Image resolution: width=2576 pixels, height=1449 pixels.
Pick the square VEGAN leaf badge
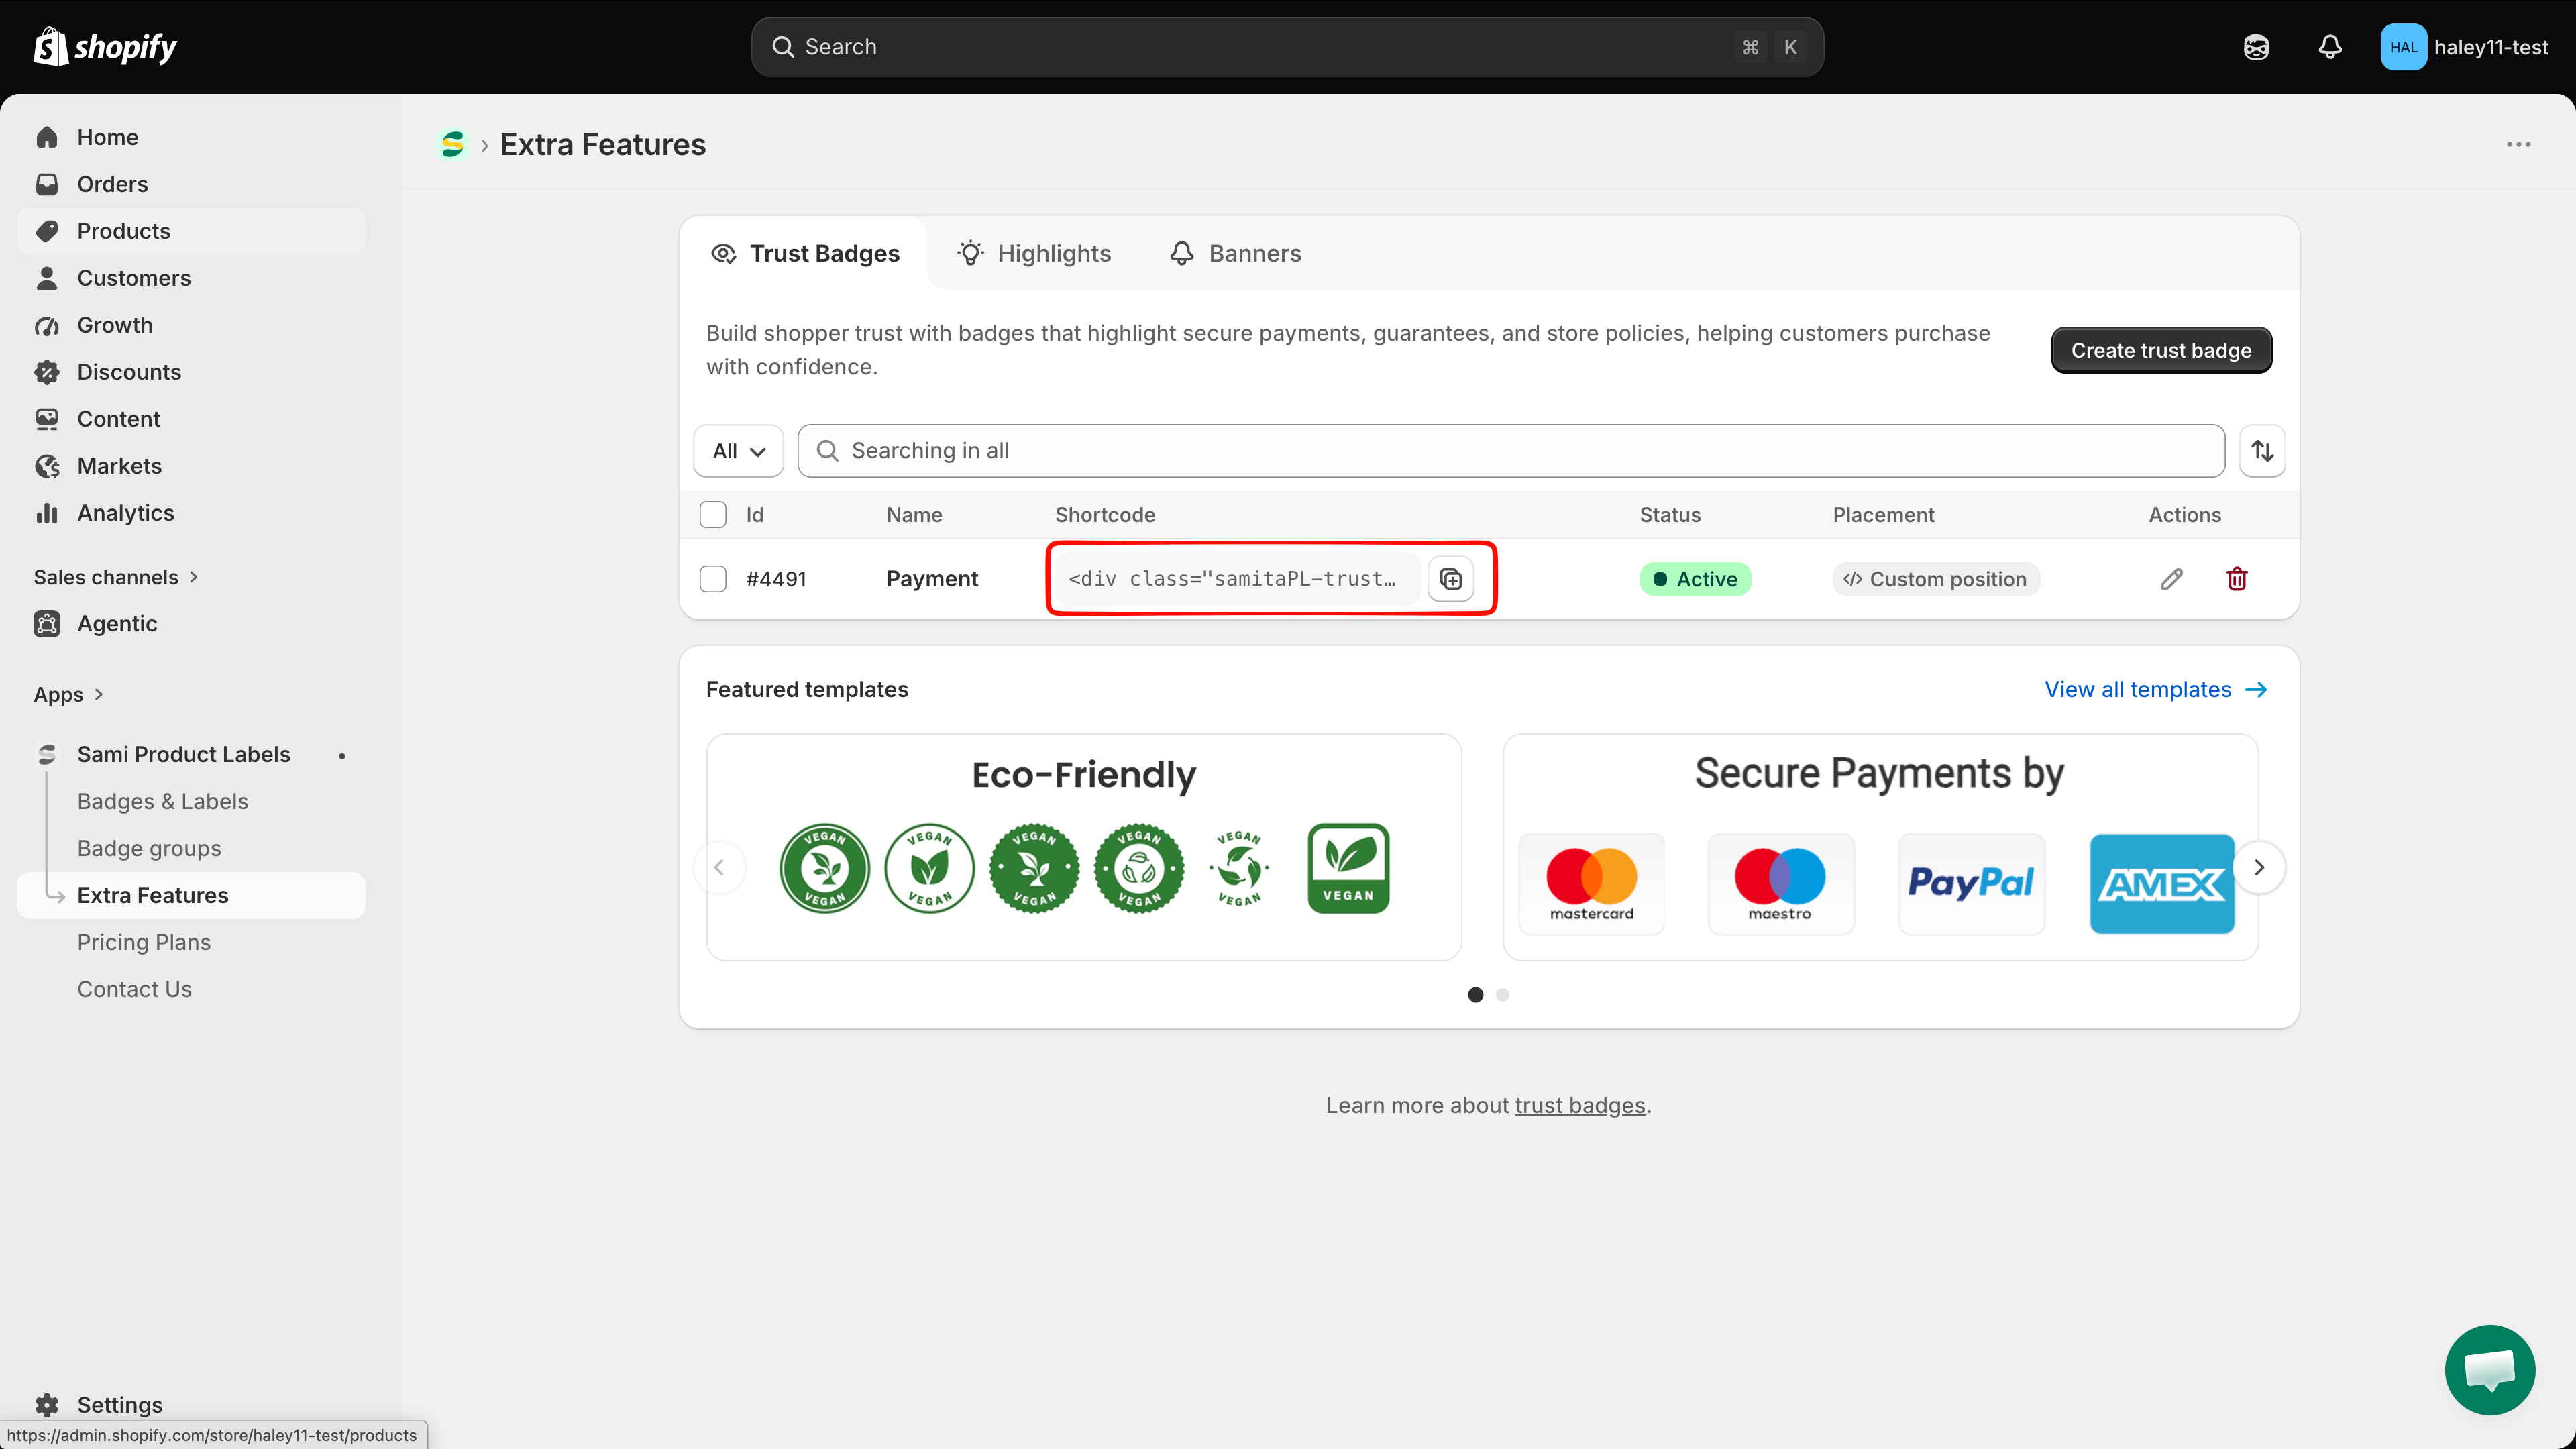coord(1348,868)
